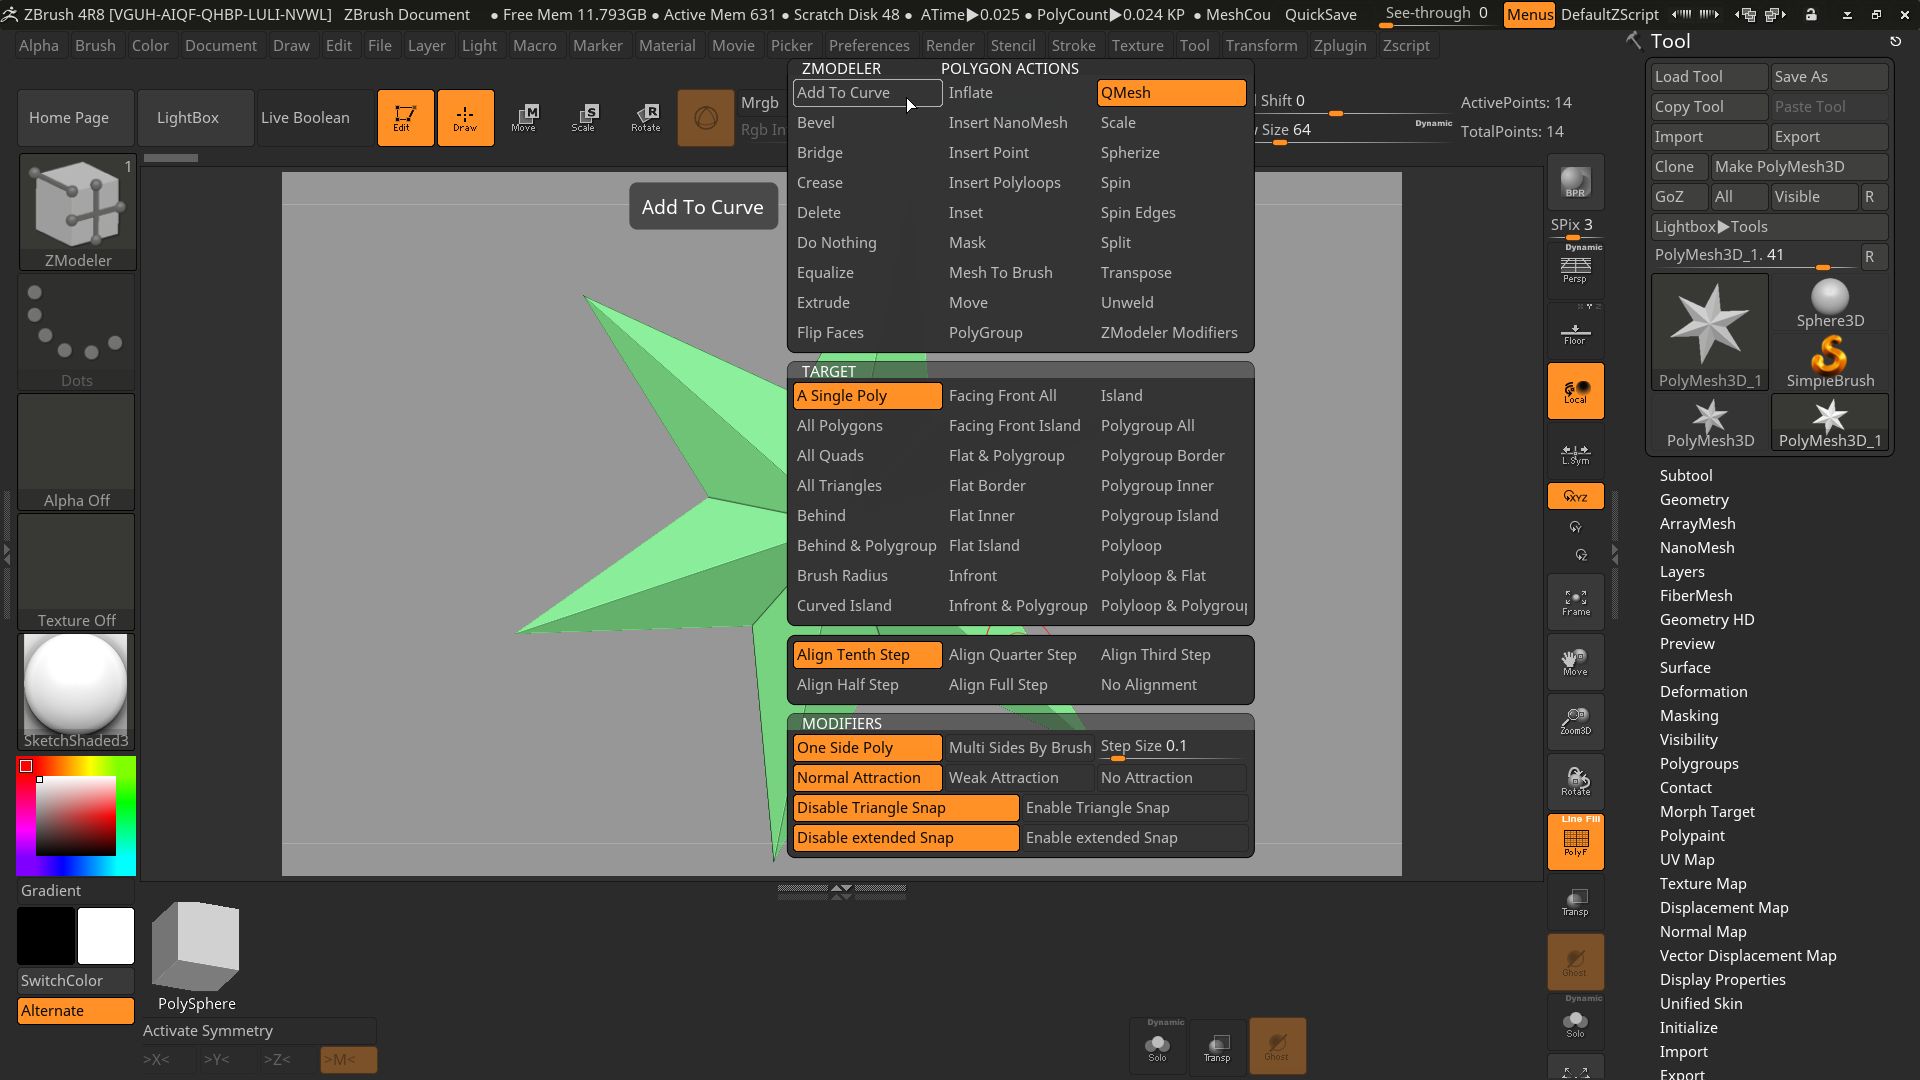Image resolution: width=1920 pixels, height=1080 pixels.
Task: Select the Scale mode toolbar icon
Action: click(584, 118)
